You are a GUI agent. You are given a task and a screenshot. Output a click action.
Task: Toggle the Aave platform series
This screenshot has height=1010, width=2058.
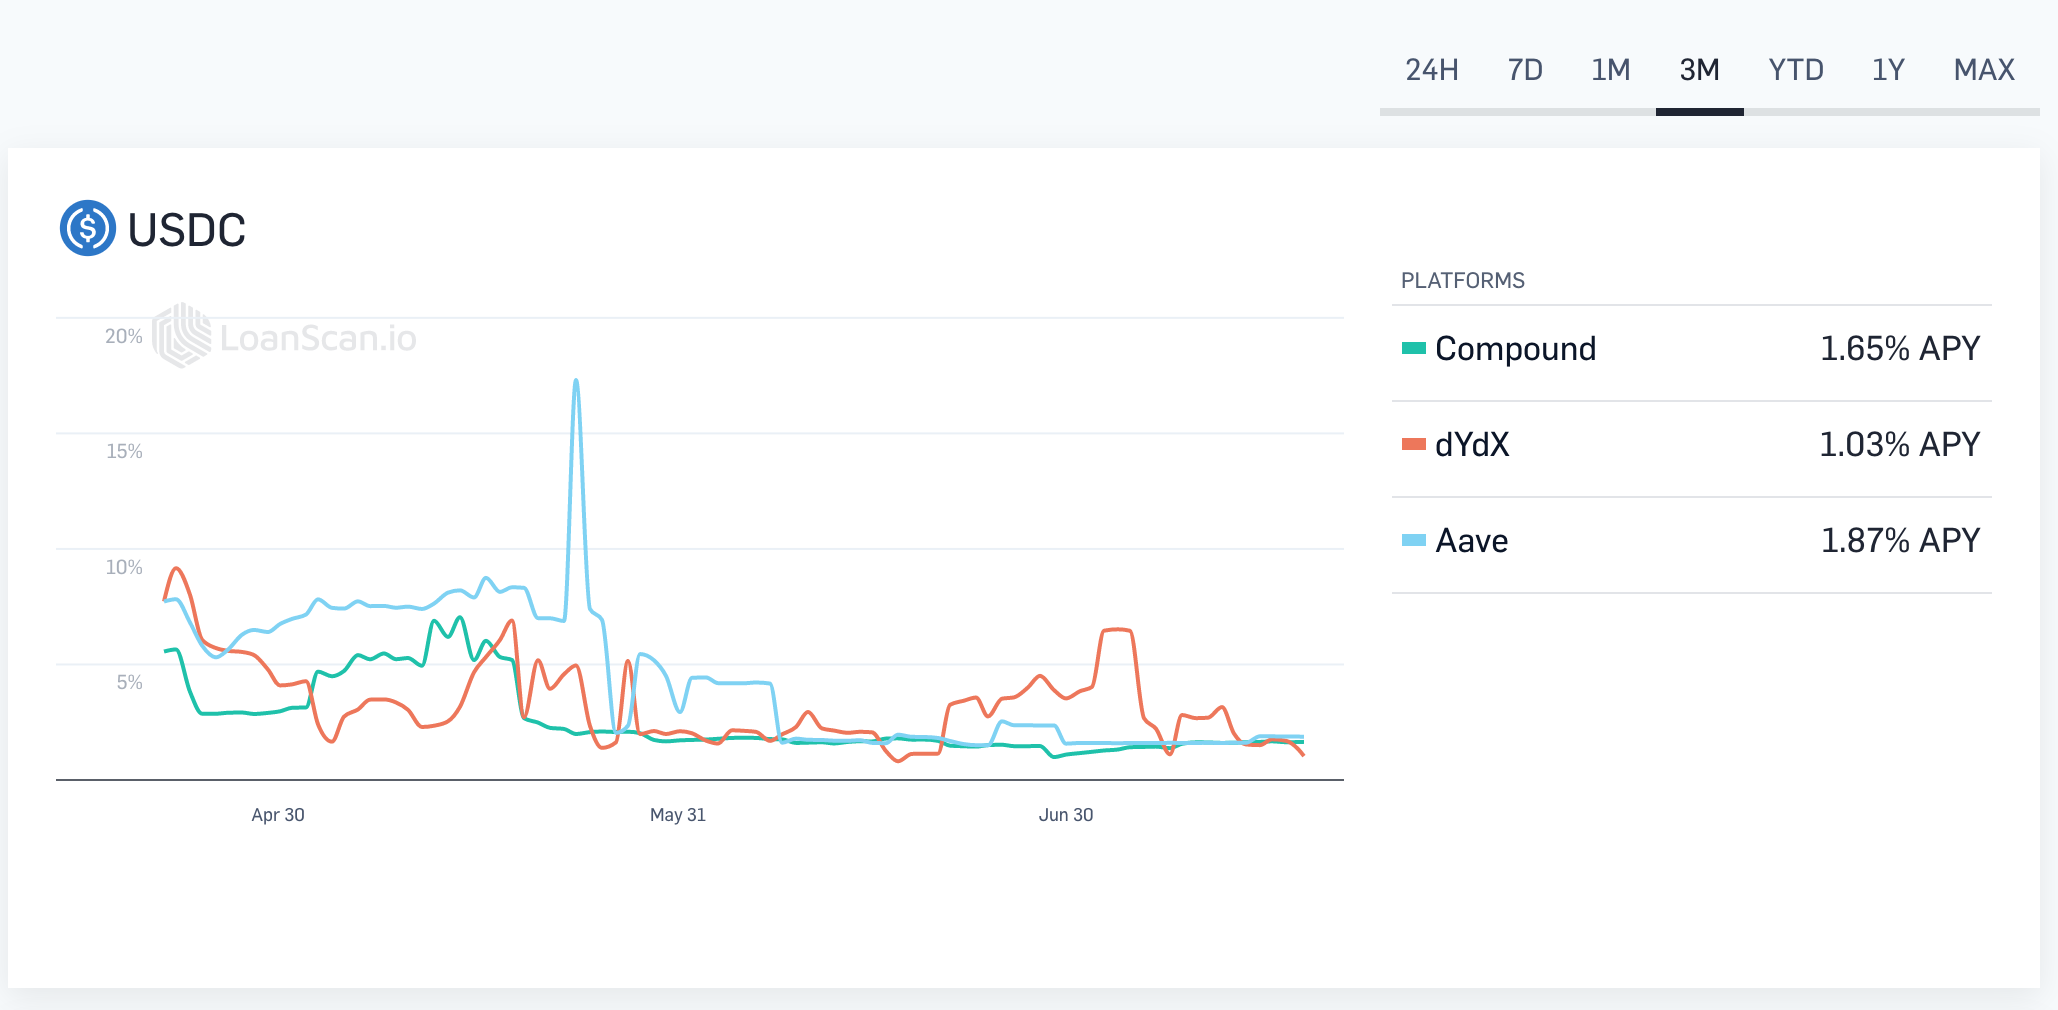[1692, 541]
